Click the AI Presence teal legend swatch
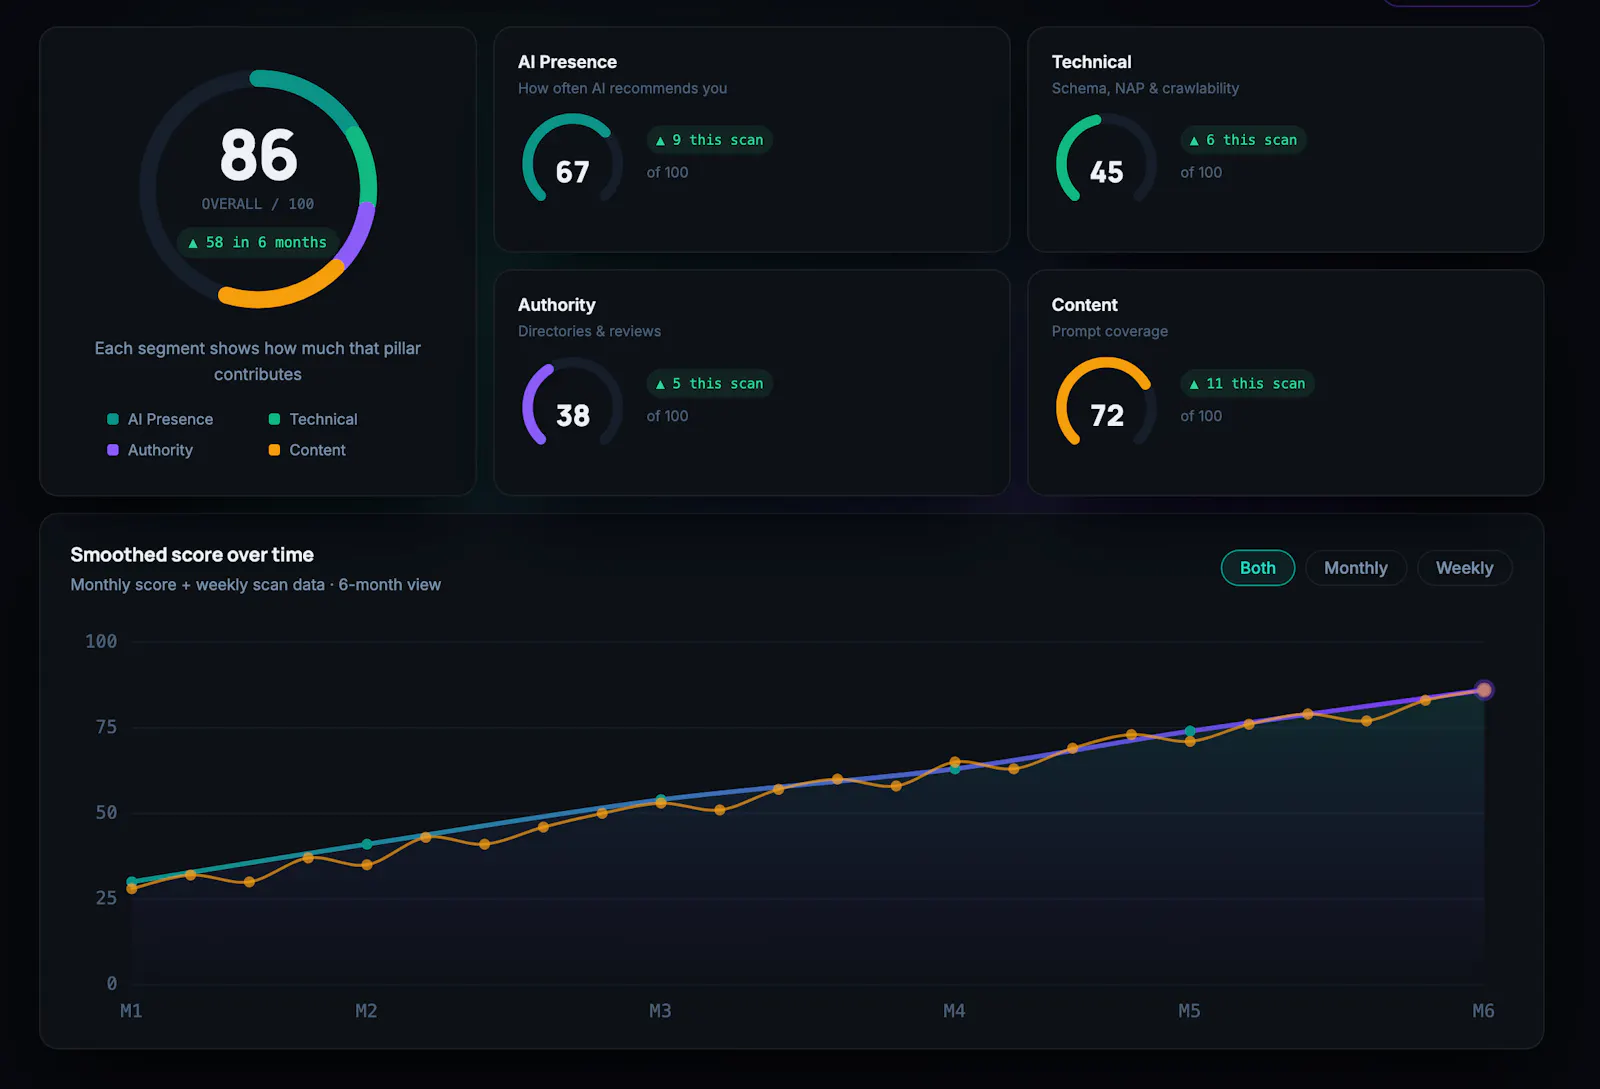1600x1089 pixels. tap(113, 419)
